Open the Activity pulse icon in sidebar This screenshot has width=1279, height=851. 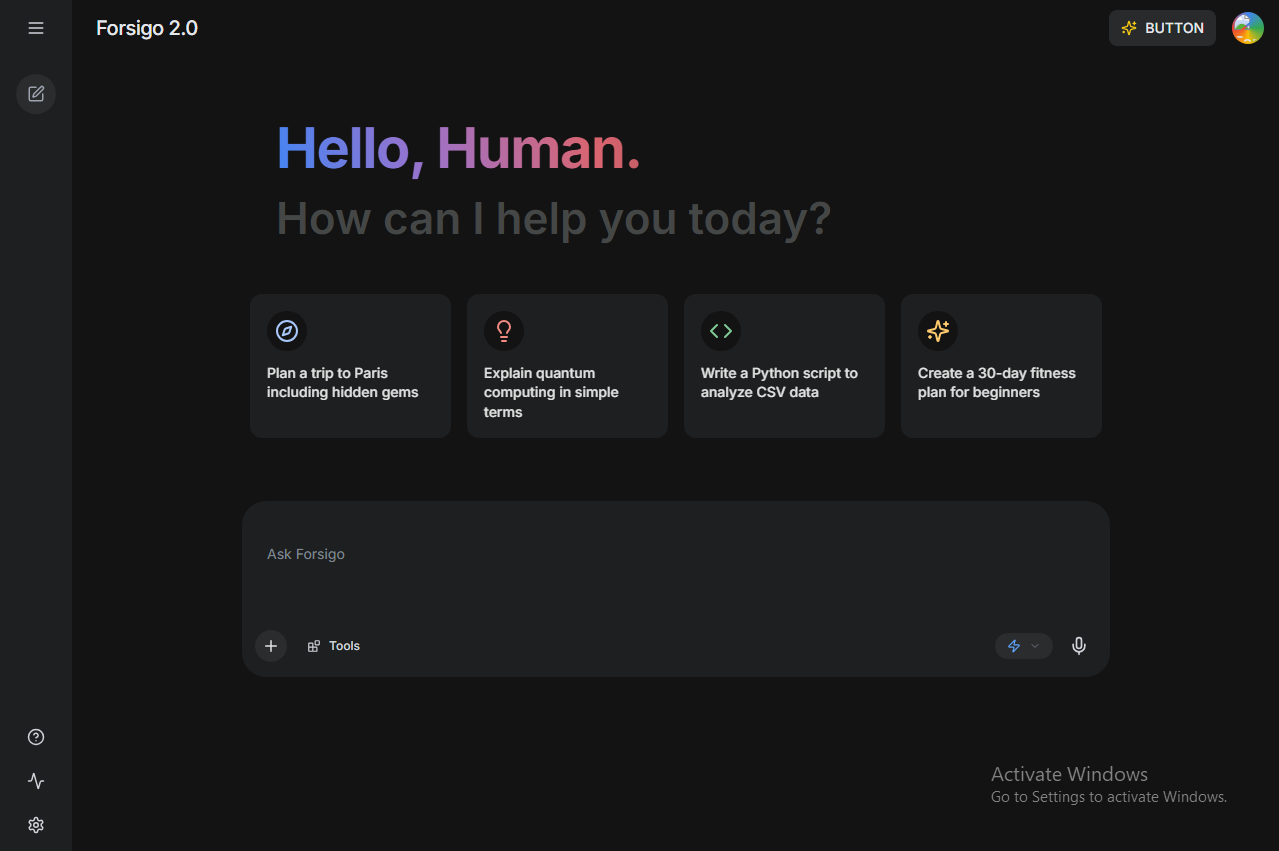coord(36,781)
